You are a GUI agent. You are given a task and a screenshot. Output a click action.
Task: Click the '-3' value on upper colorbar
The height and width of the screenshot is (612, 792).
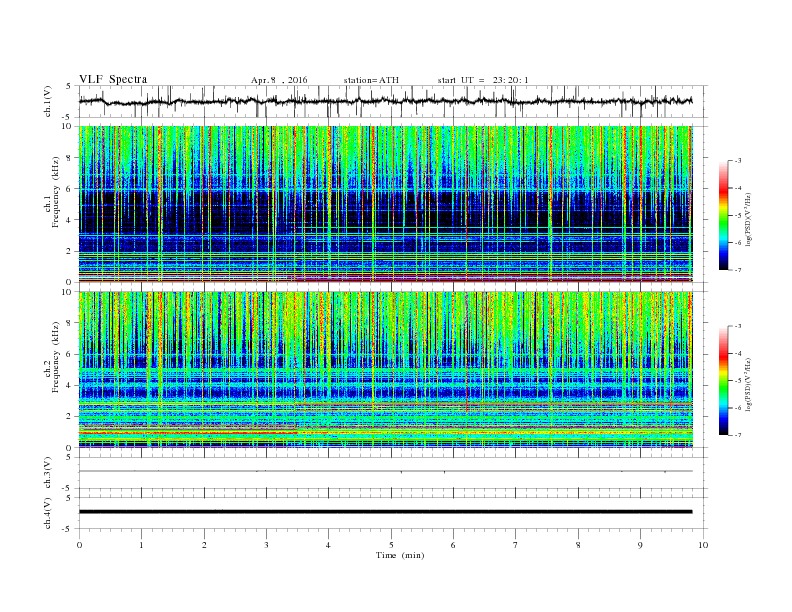coord(737,161)
